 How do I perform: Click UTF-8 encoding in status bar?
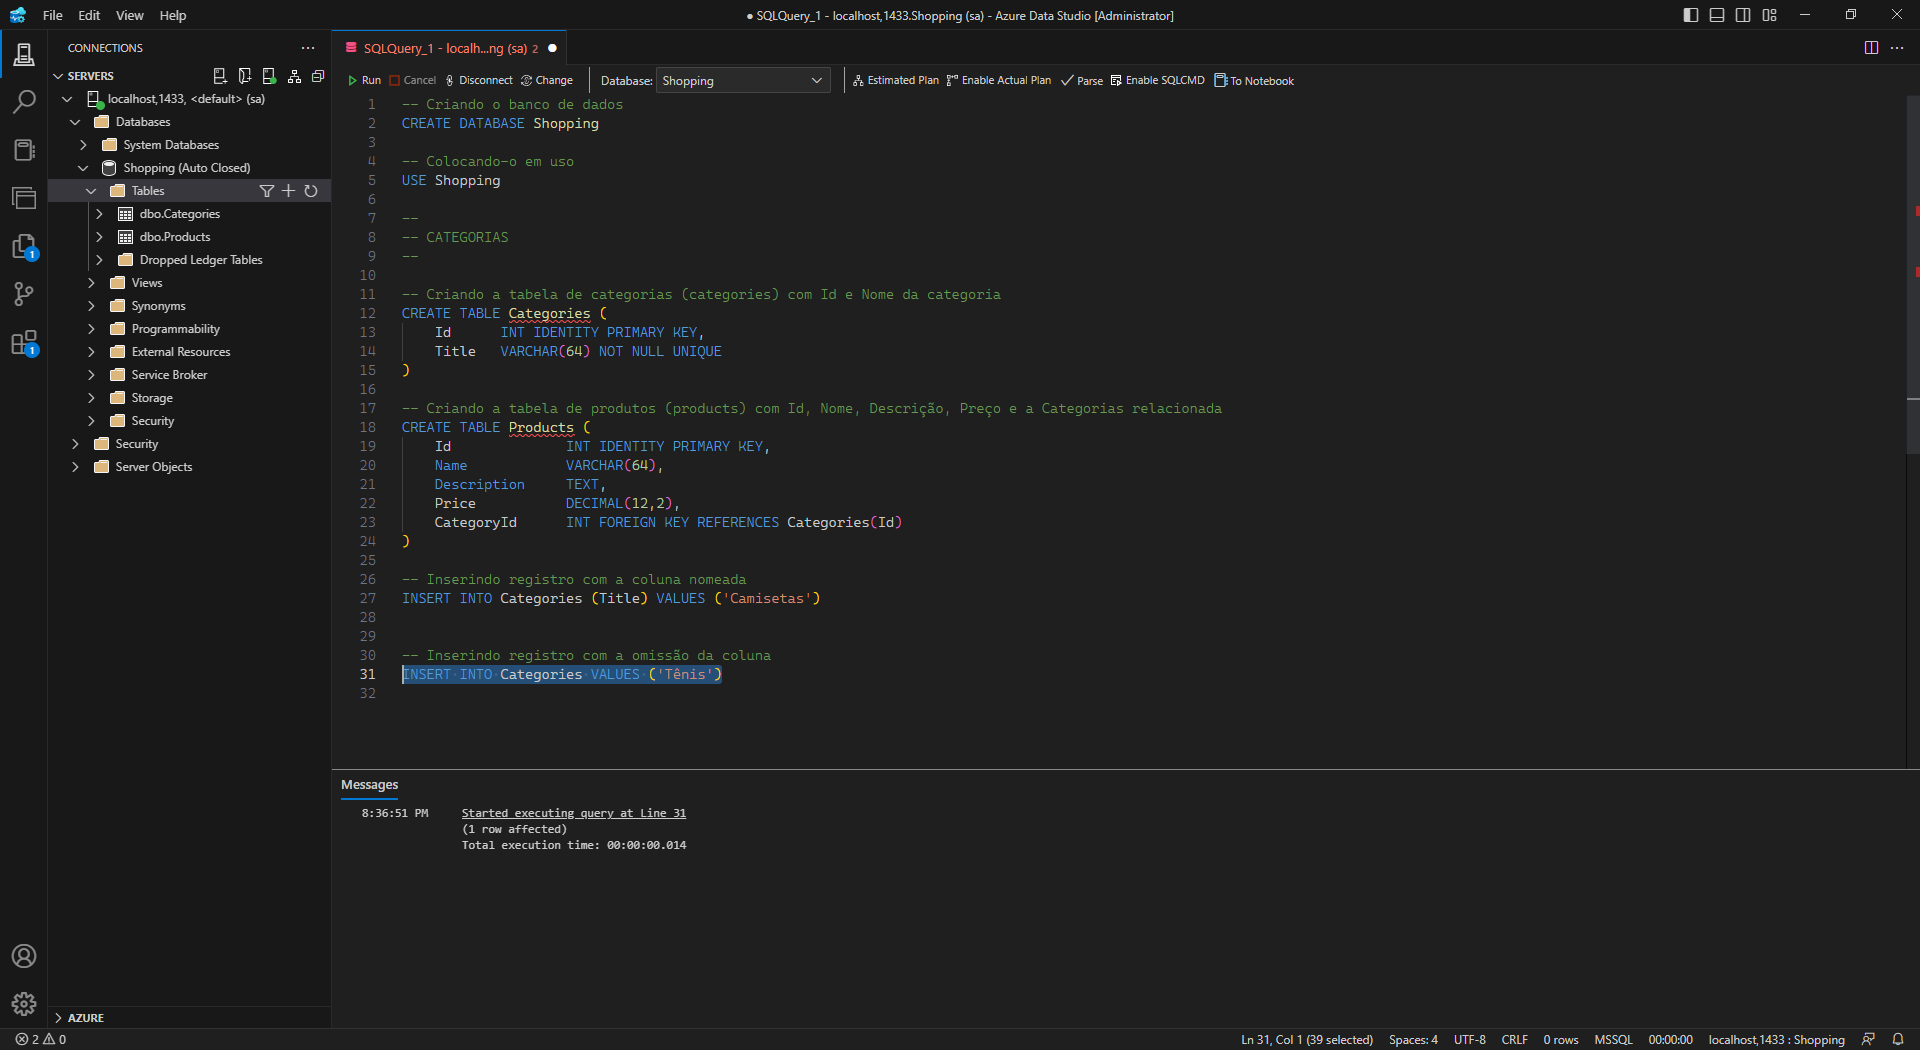1469,1040
